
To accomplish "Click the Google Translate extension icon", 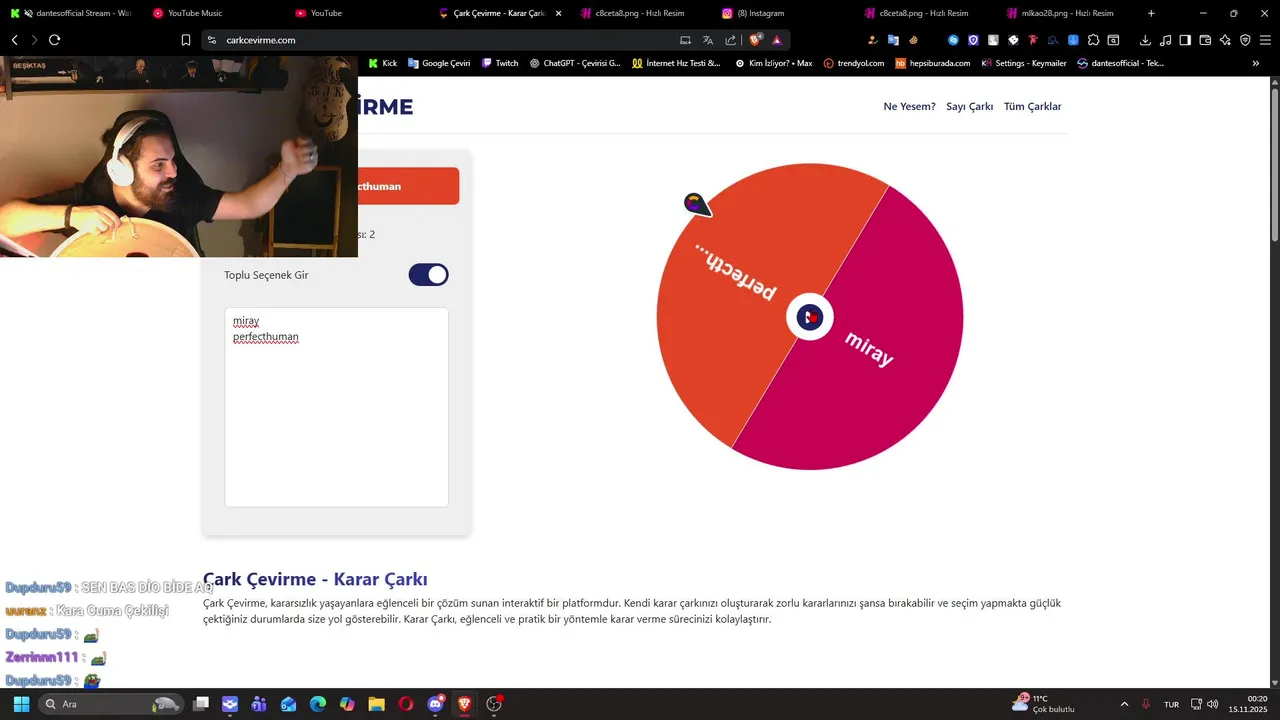I will (893, 40).
